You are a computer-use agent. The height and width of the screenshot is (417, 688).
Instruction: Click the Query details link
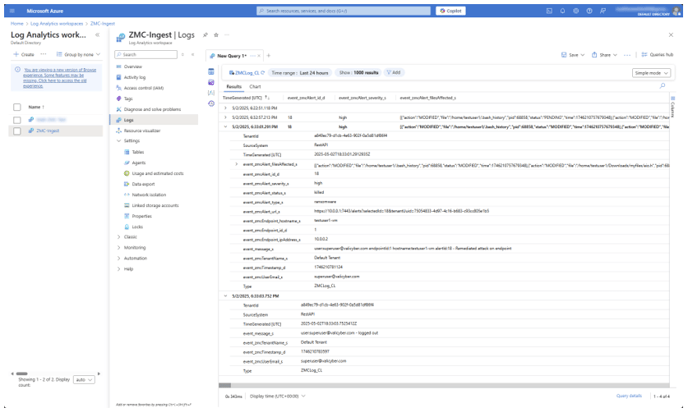[x=629, y=396]
